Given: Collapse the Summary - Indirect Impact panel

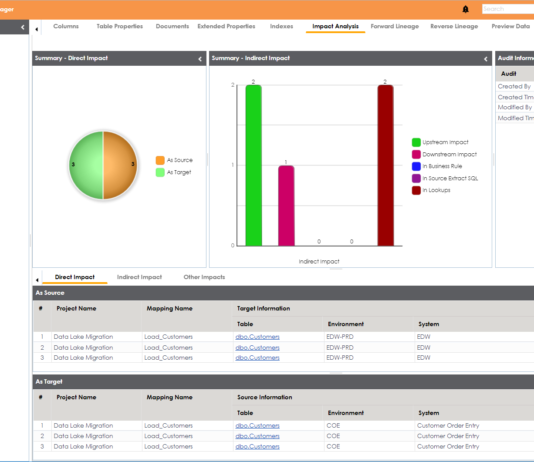Looking at the screenshot, I should (486, 59).
